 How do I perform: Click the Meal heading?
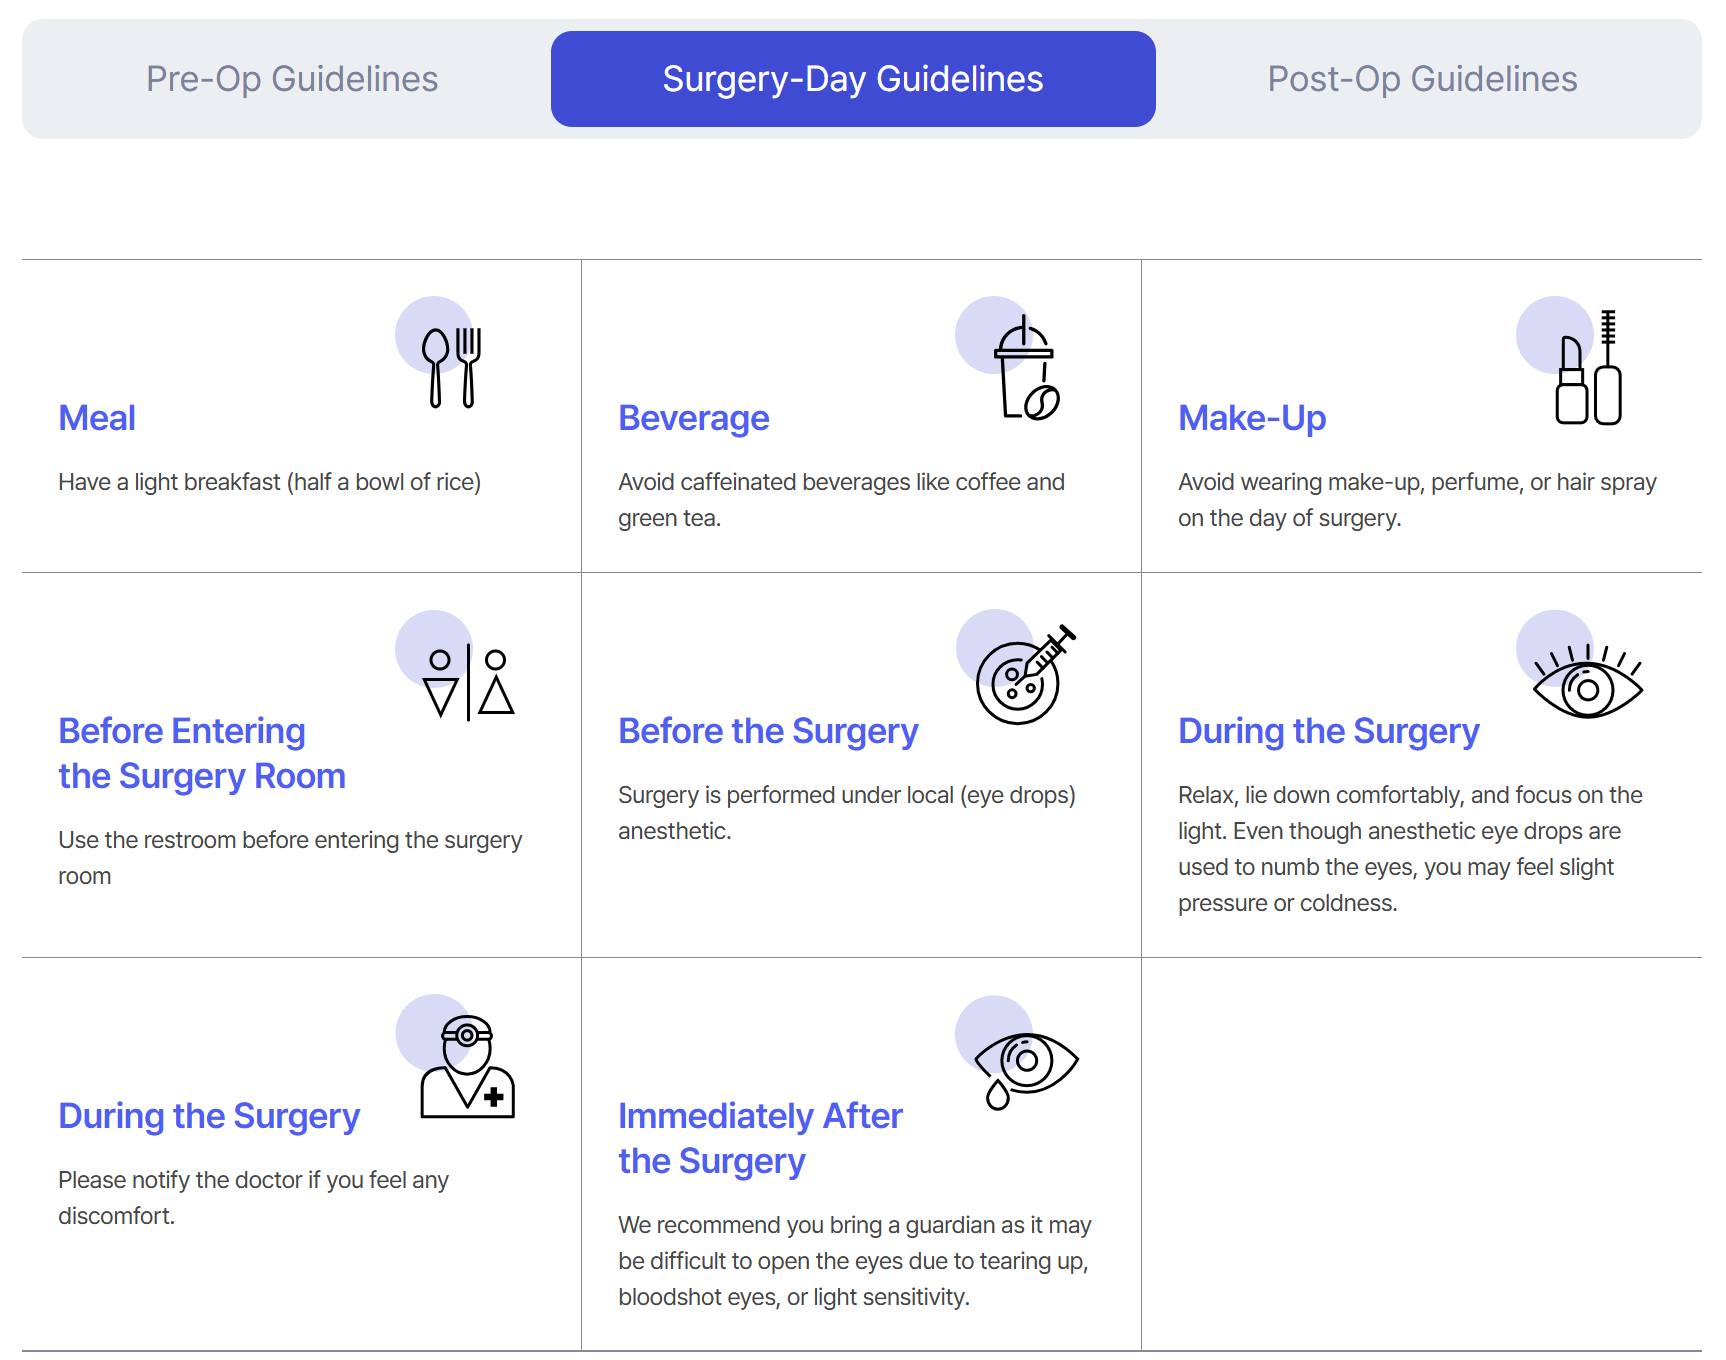click(97, 418)
